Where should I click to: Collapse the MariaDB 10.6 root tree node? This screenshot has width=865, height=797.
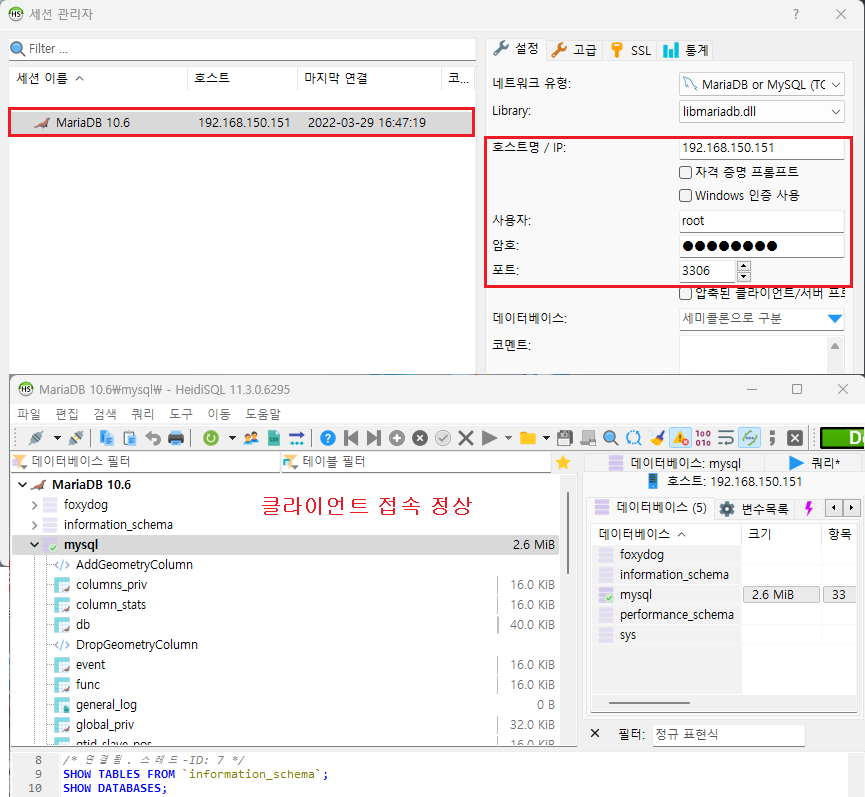23,485
